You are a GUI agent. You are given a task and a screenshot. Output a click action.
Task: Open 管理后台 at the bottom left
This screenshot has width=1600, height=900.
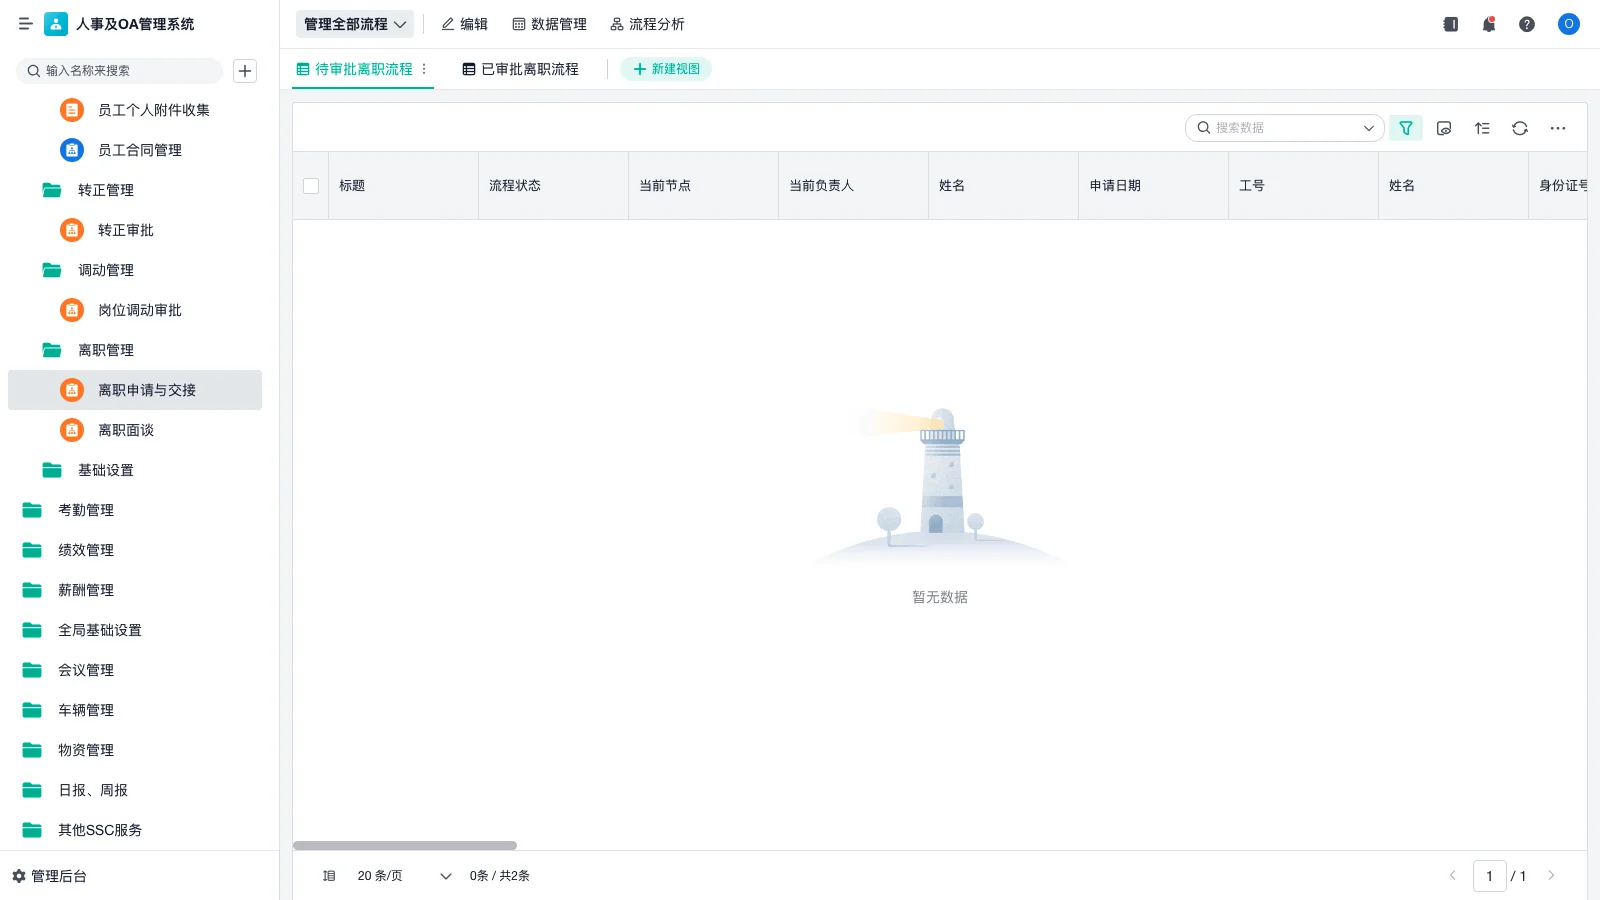point(55,875)
